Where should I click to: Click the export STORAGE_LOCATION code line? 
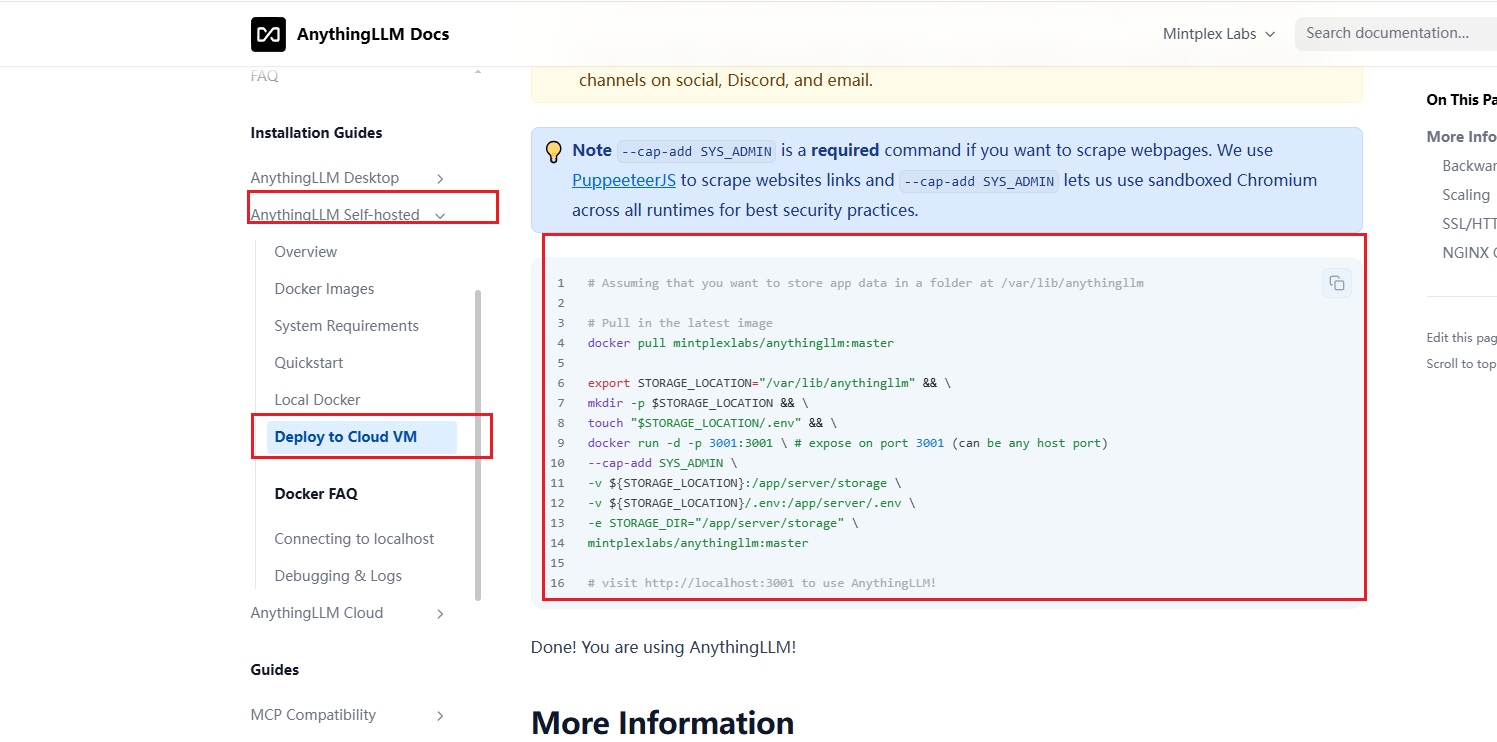tap(769, 383)
